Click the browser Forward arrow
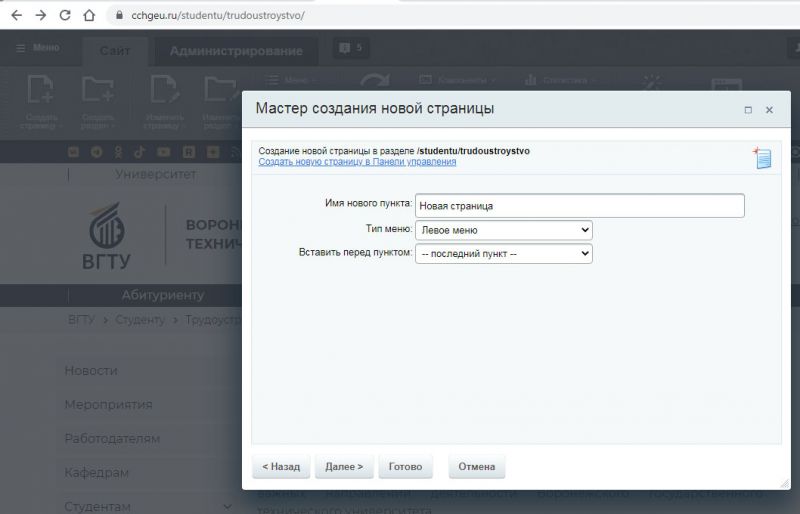Screen dimensions: 800x514 [40, 16]
